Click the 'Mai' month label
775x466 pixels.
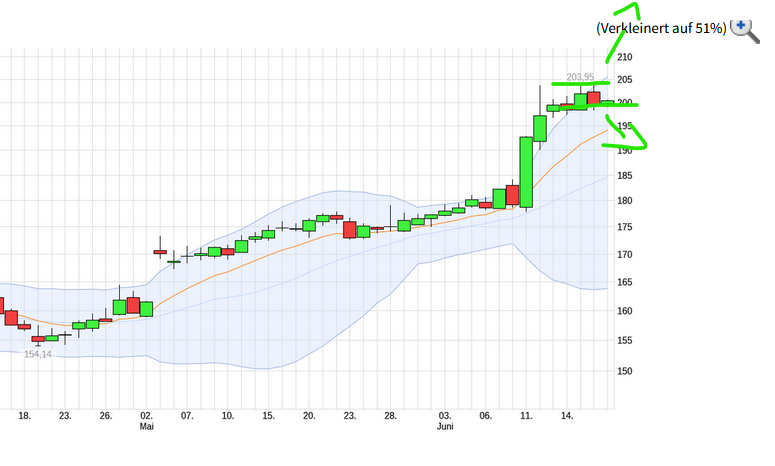146,426
